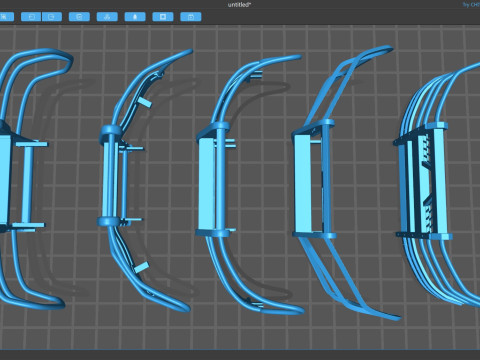Click the copy model toolbar icon

[79, 17]
